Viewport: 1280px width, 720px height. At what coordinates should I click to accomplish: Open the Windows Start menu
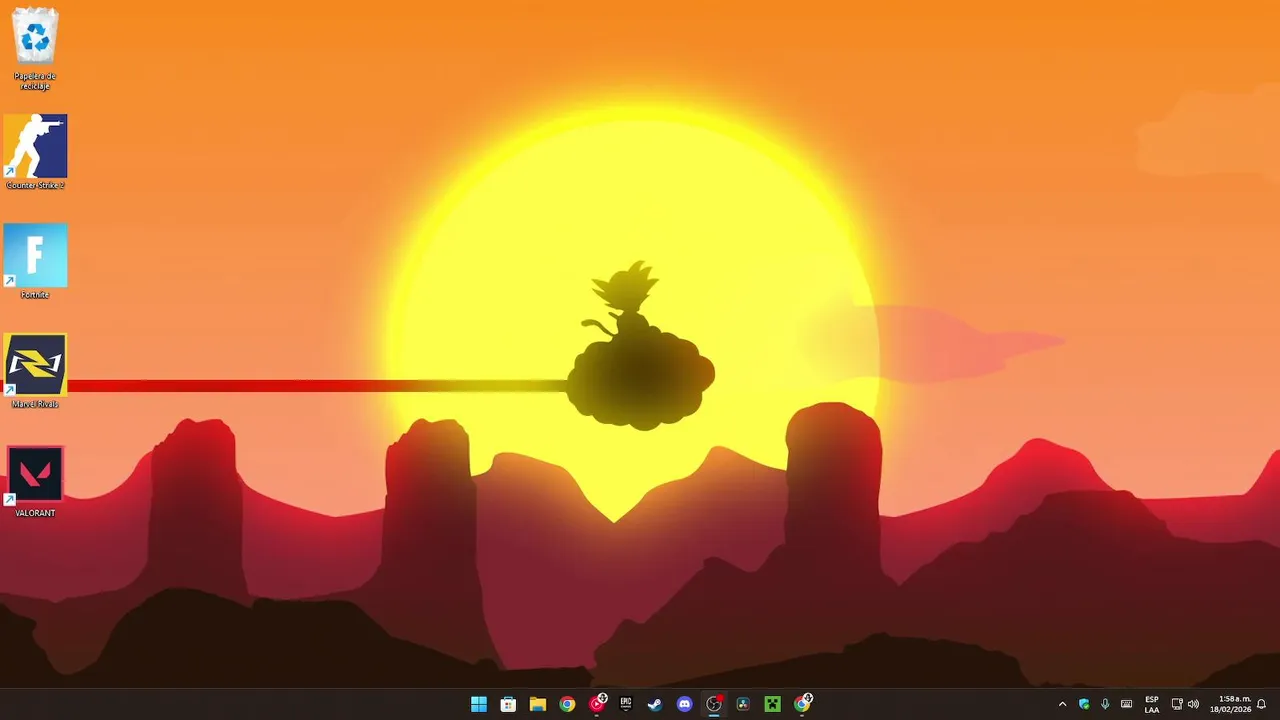click(479, 704)
